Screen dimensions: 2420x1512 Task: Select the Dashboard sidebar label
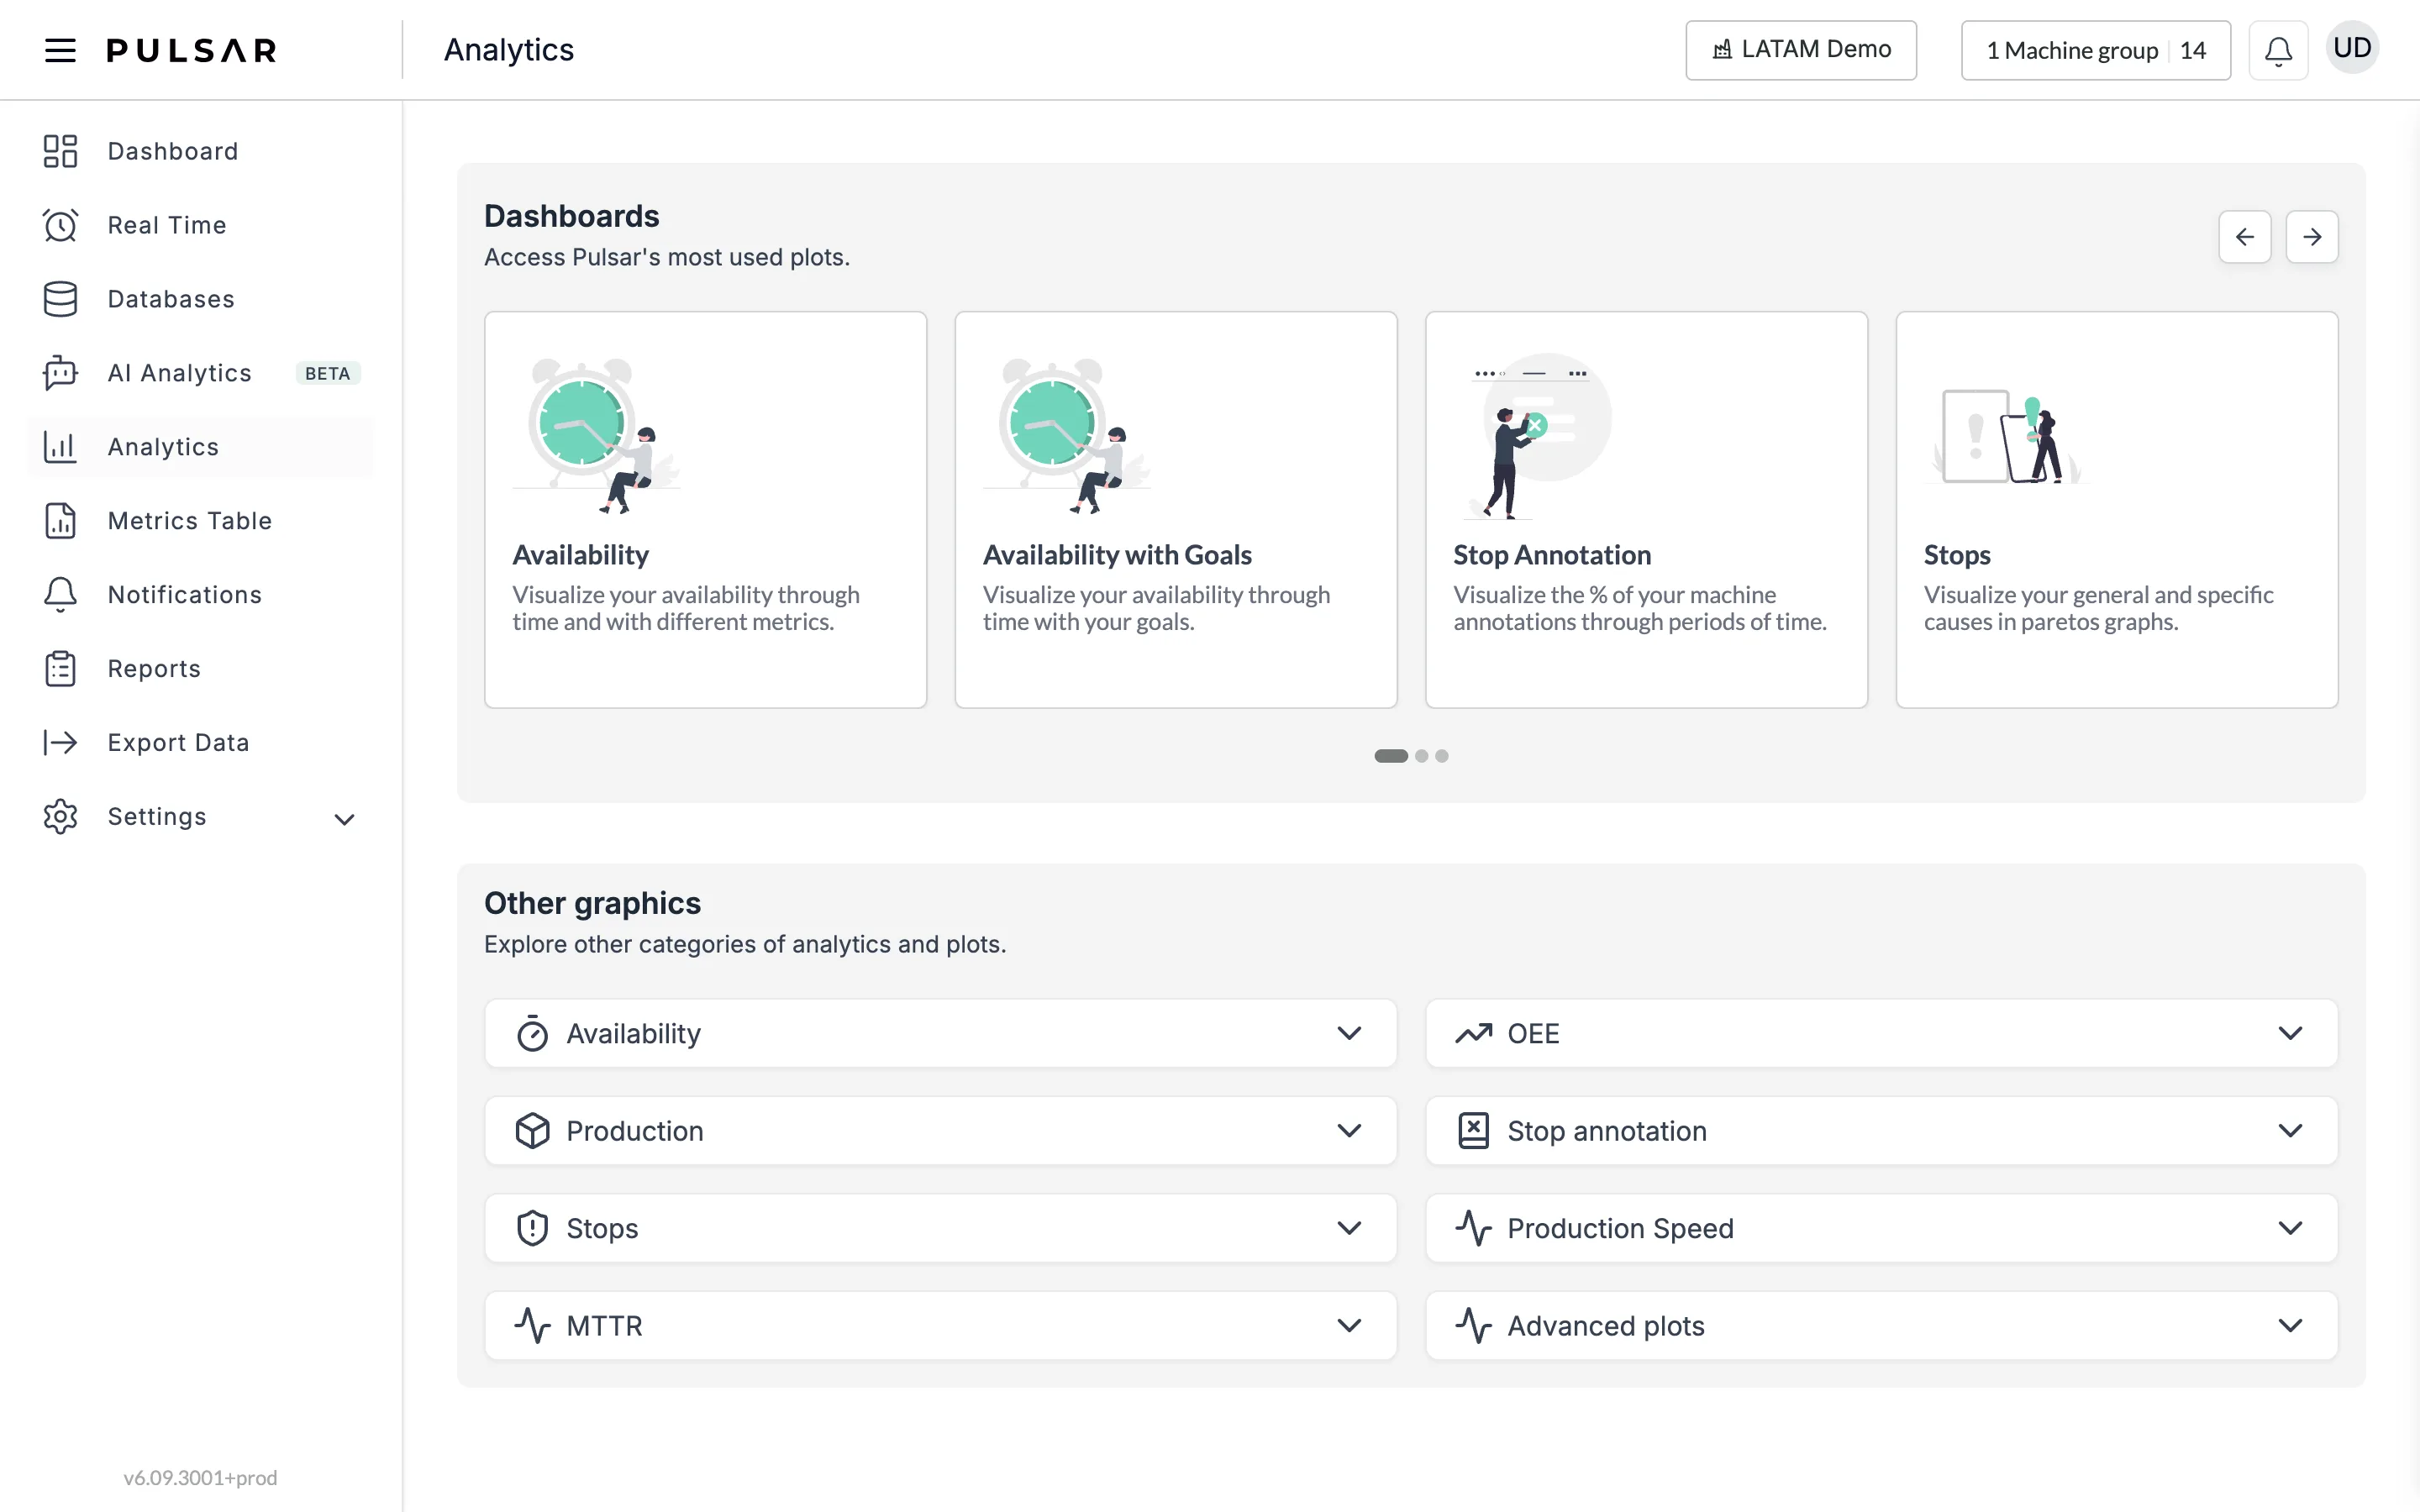(173, 151)
